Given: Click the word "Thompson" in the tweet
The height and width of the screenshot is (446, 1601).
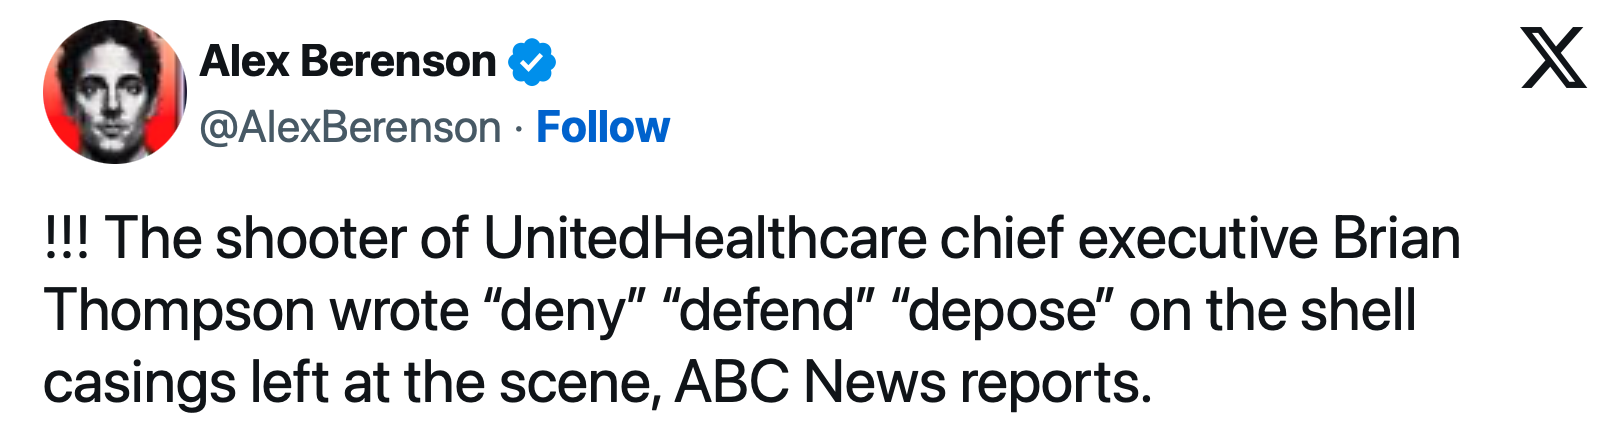Looking at the screenshot, I should 180,311.
